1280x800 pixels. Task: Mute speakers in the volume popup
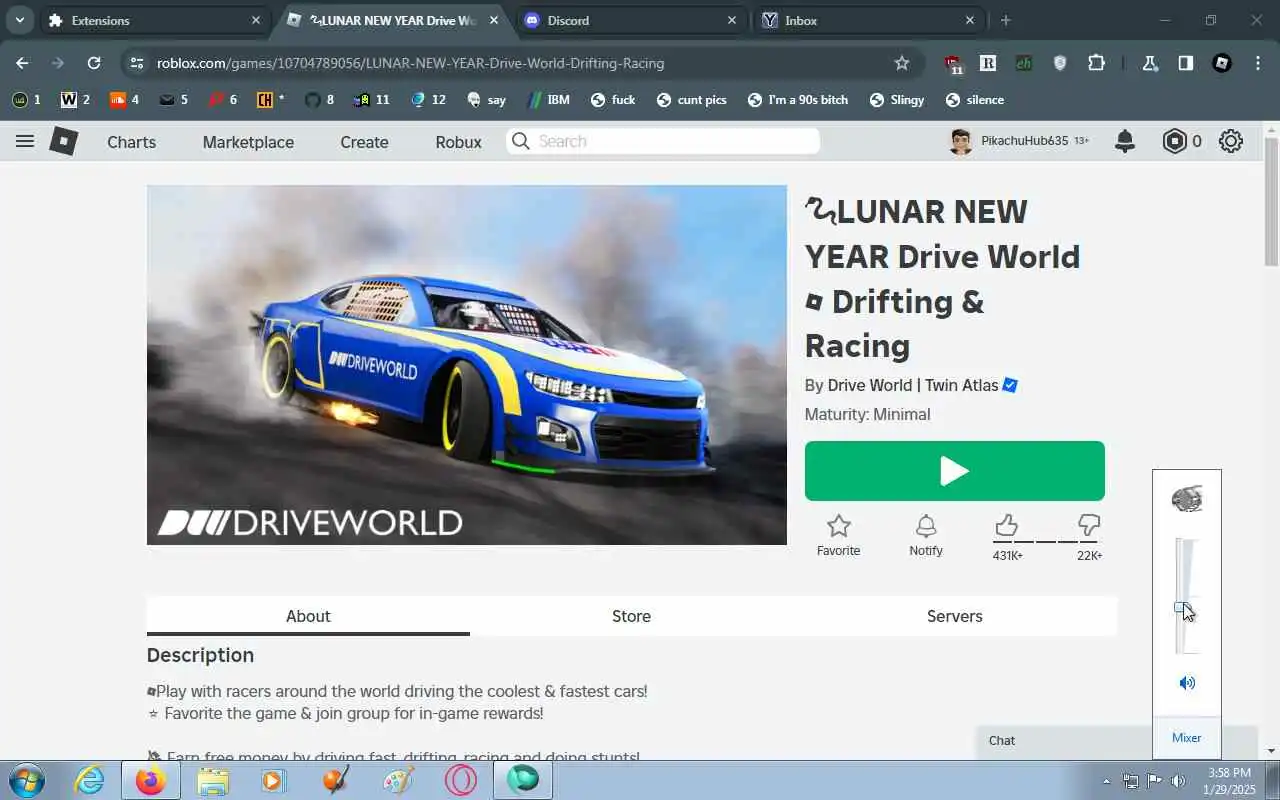point(1187,683)
